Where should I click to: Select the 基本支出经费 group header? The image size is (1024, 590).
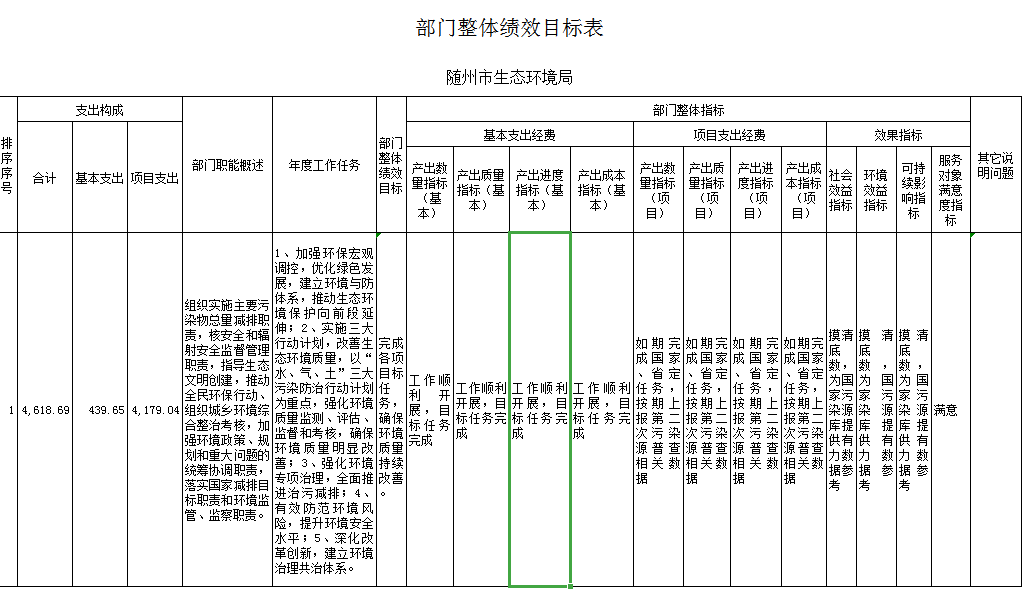tap(519, 135)
